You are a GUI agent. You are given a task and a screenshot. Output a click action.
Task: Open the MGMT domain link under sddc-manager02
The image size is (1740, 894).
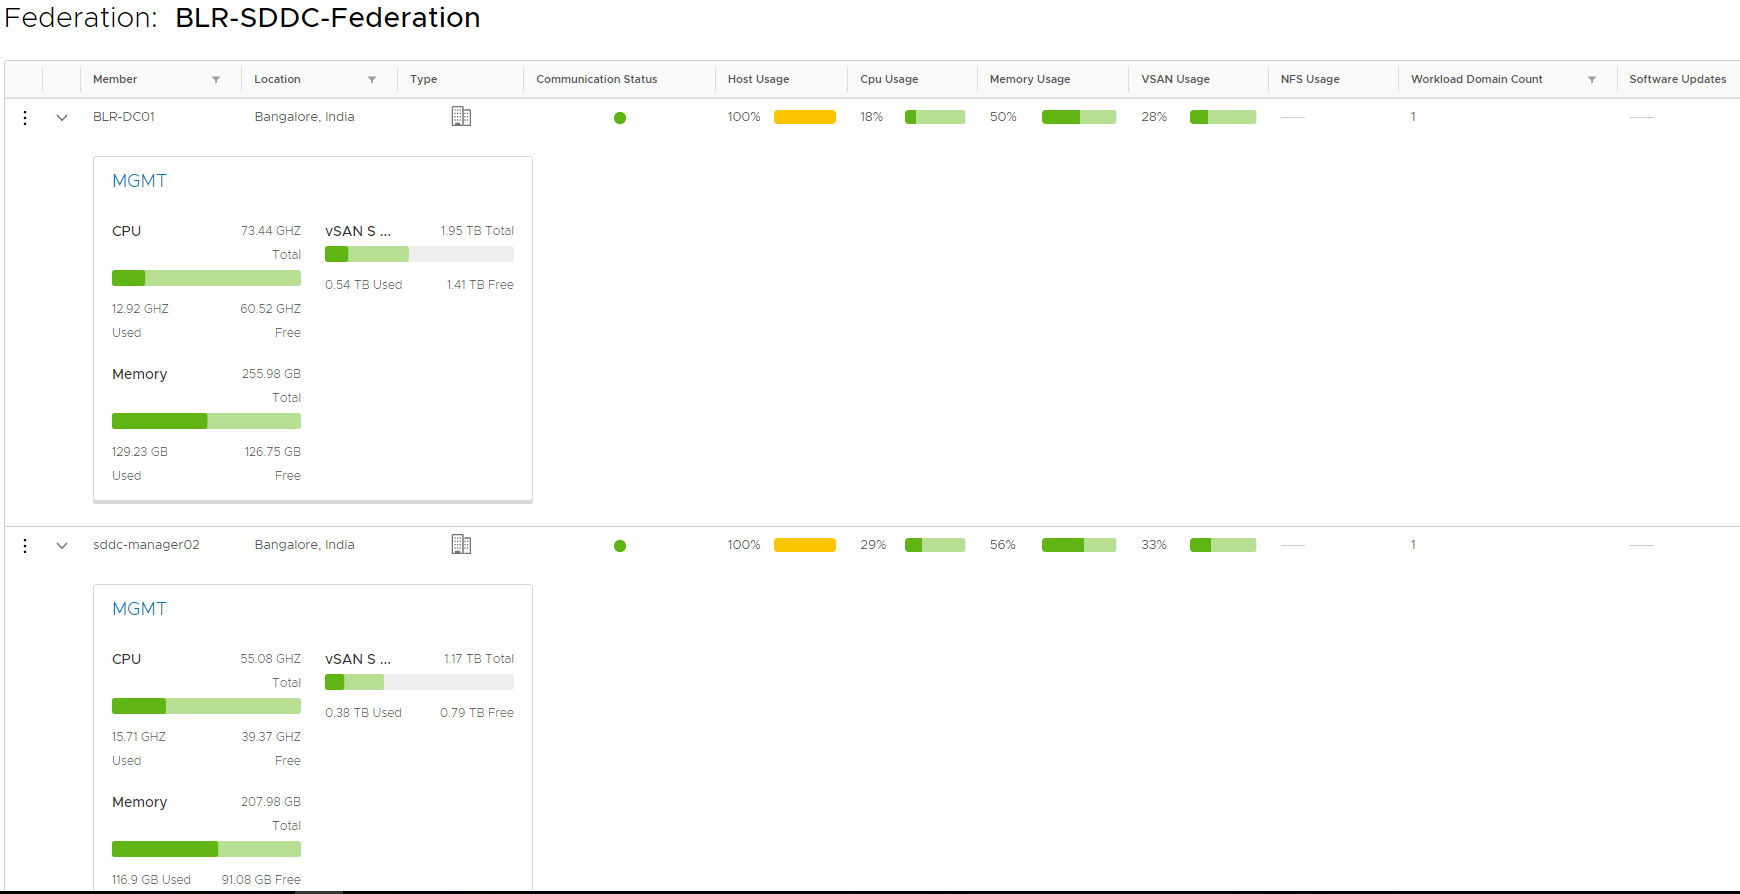point(139,609)
